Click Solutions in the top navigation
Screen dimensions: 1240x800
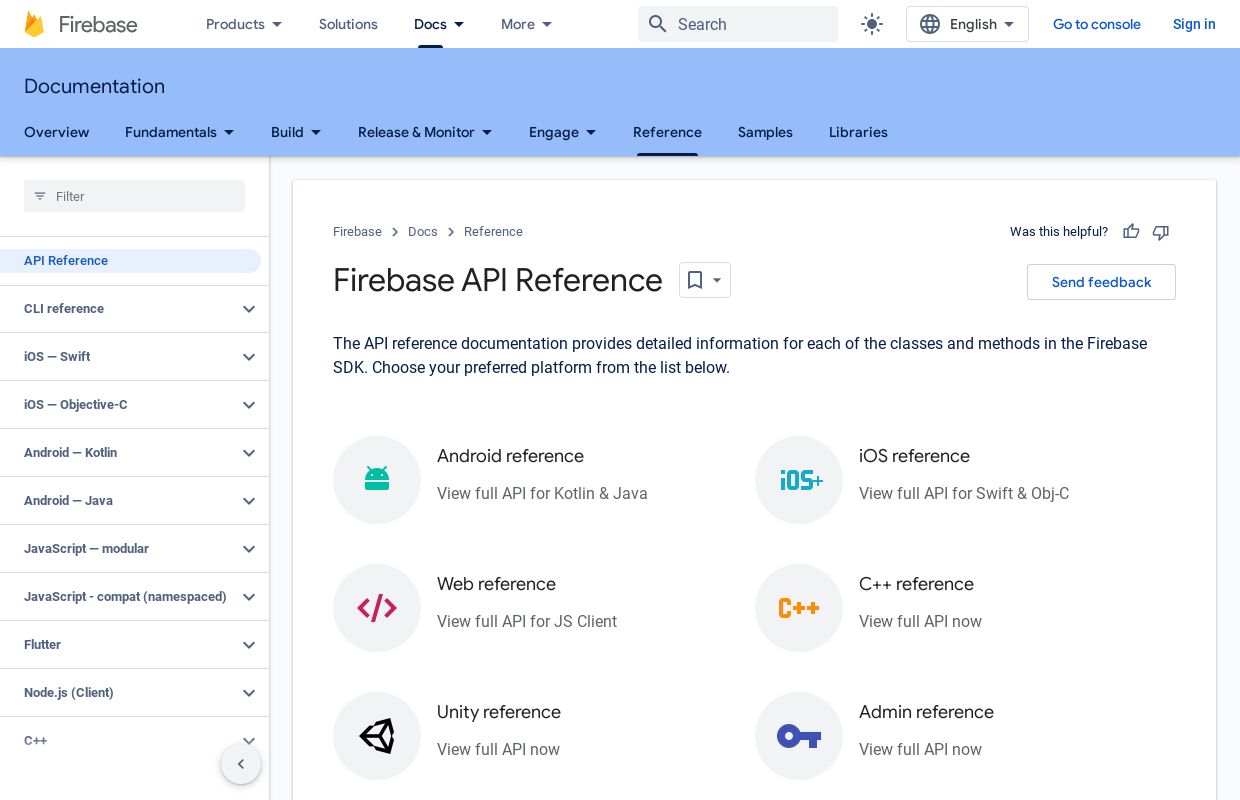348,24
